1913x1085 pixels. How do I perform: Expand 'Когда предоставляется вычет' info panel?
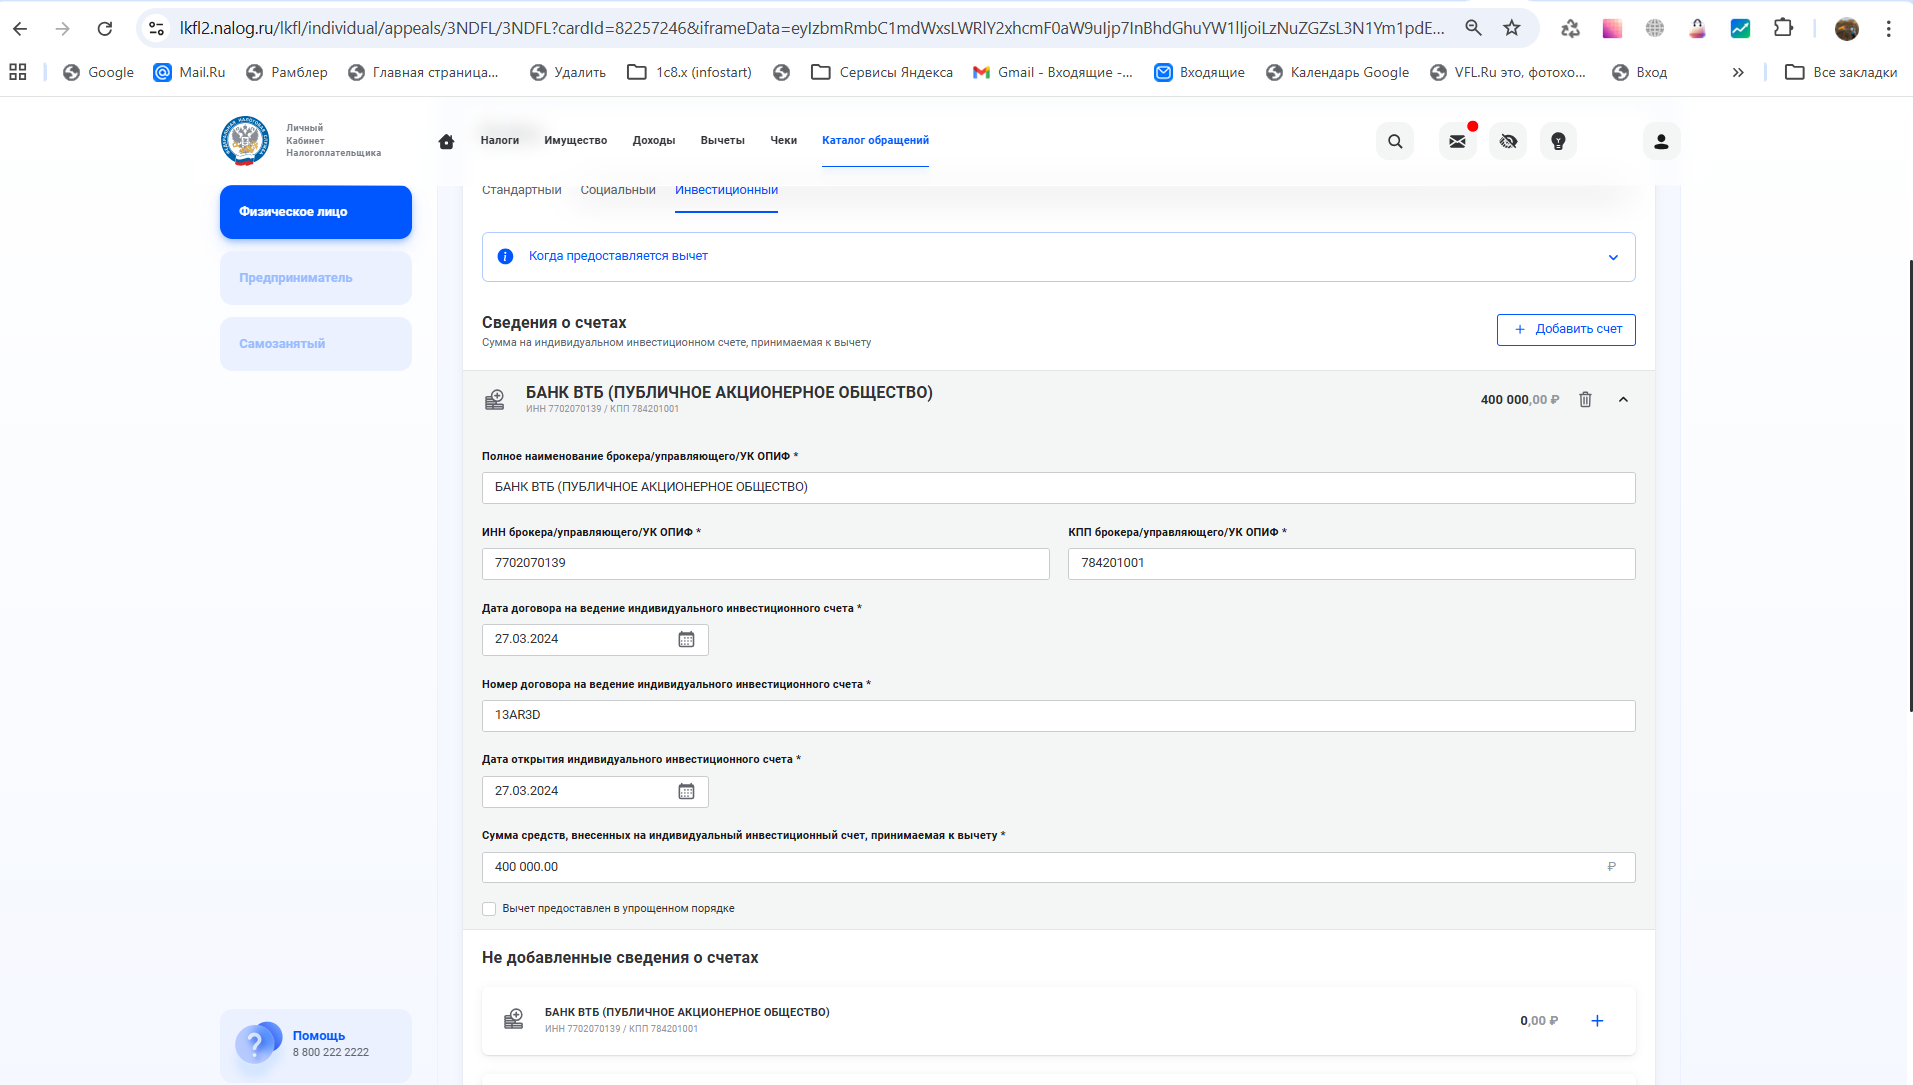[x=1612, y=257]
